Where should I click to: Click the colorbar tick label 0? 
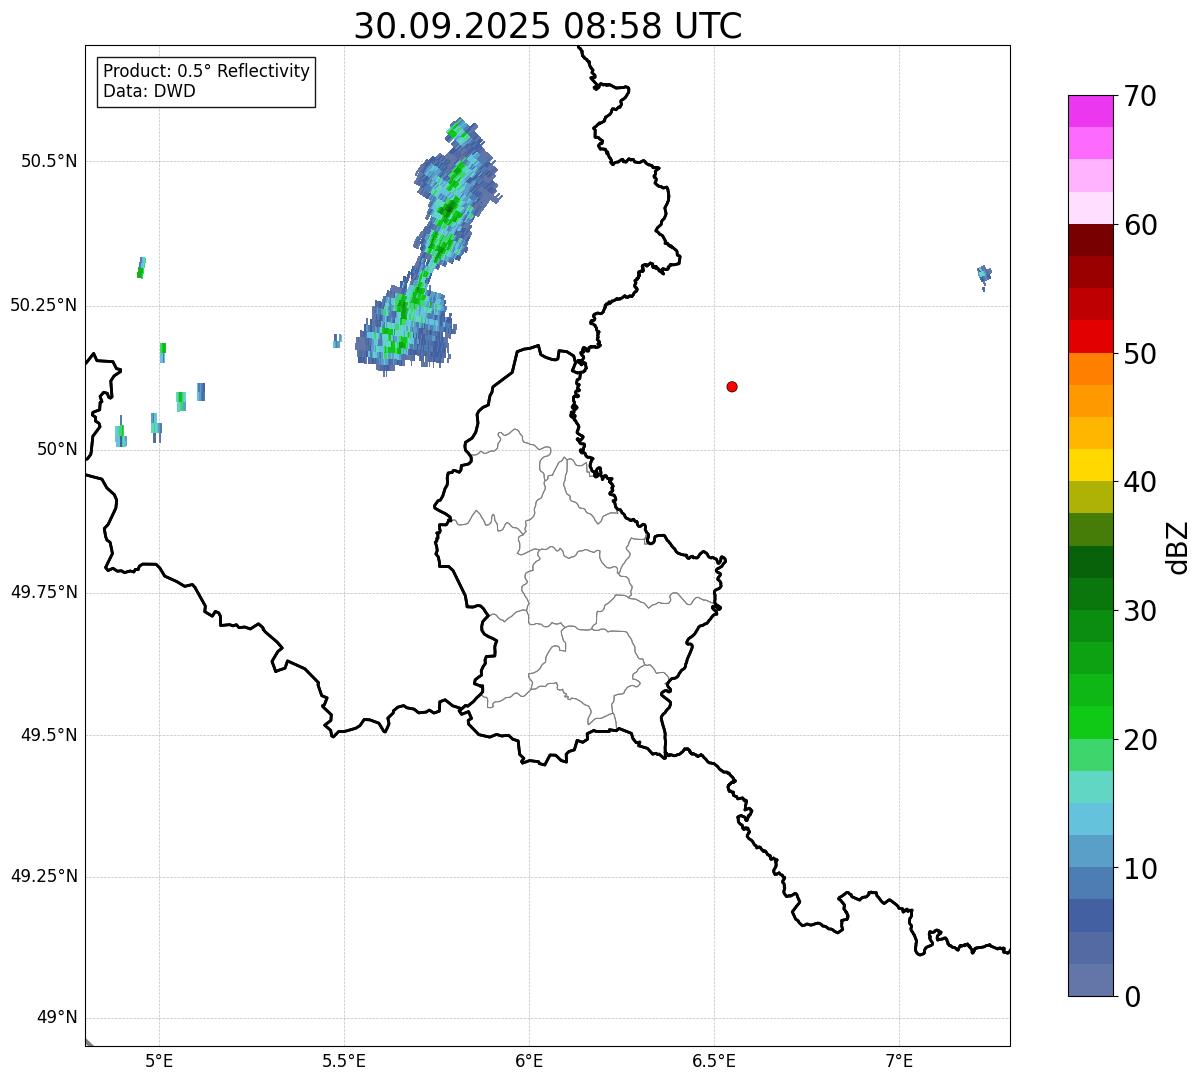pos(1133,996)
